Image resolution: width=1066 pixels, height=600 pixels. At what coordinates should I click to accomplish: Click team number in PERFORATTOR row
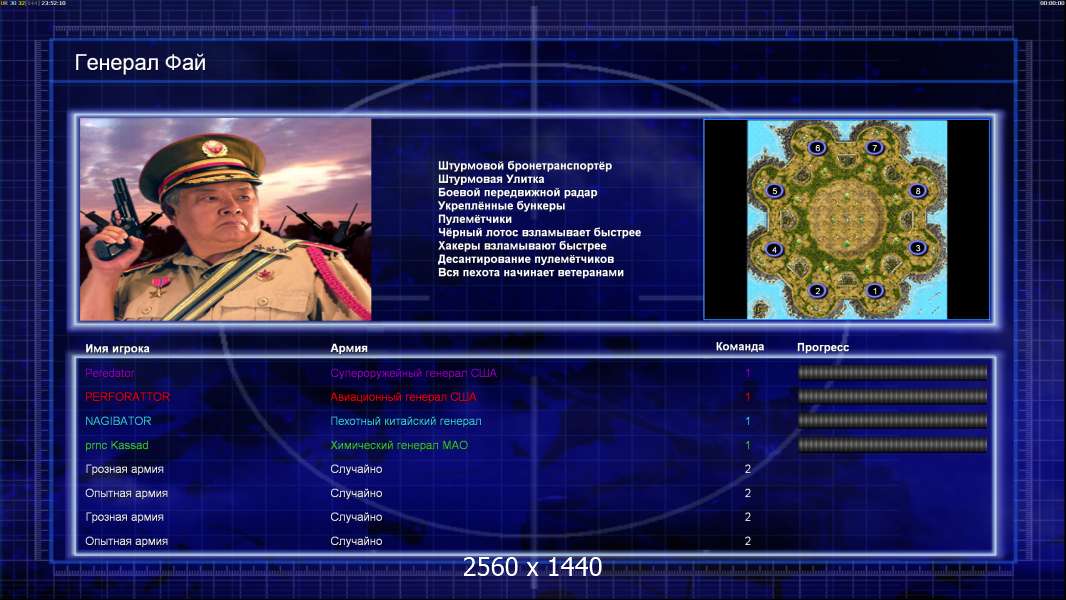coord(747,397)
